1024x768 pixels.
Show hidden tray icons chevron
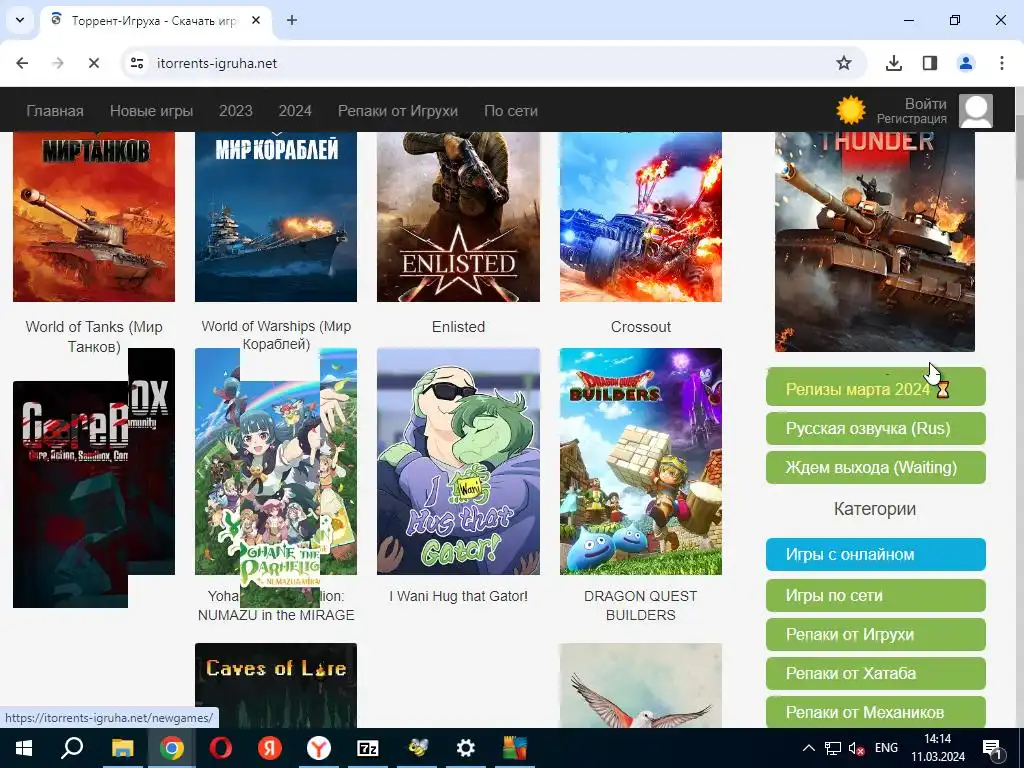(808, 748)
